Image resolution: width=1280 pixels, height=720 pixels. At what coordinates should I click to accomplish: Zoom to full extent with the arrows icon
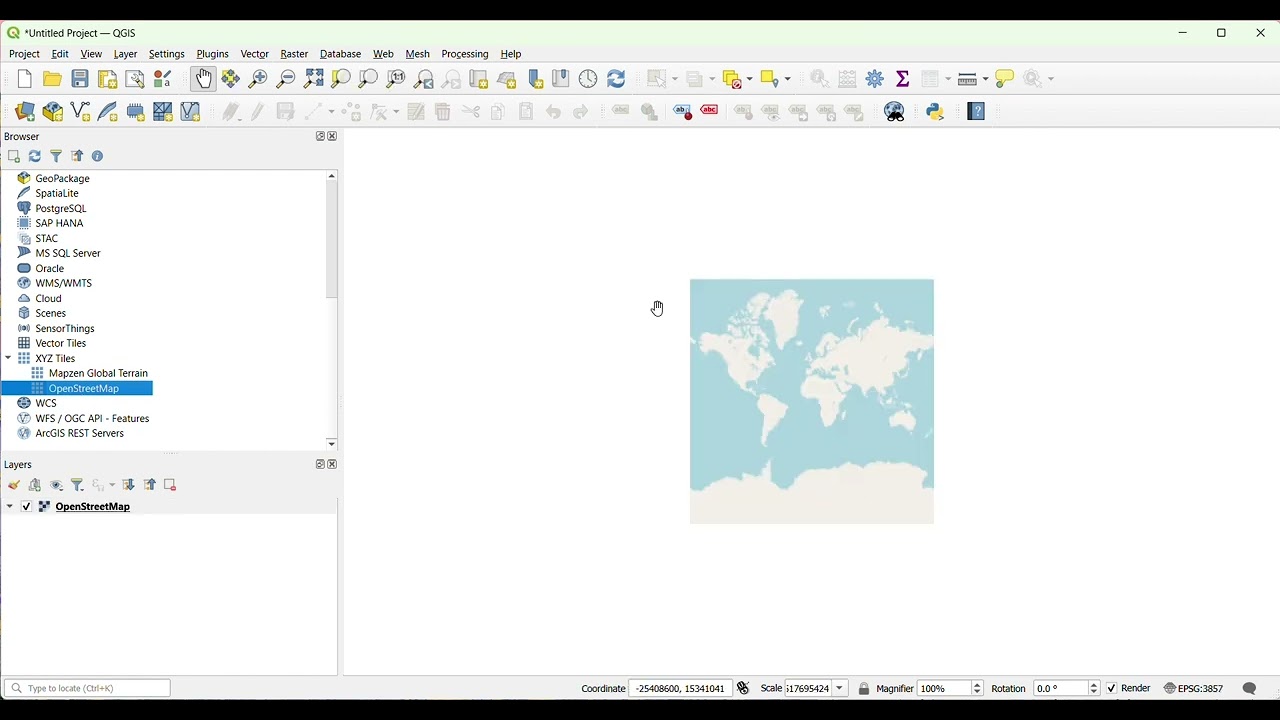[314, 79]
